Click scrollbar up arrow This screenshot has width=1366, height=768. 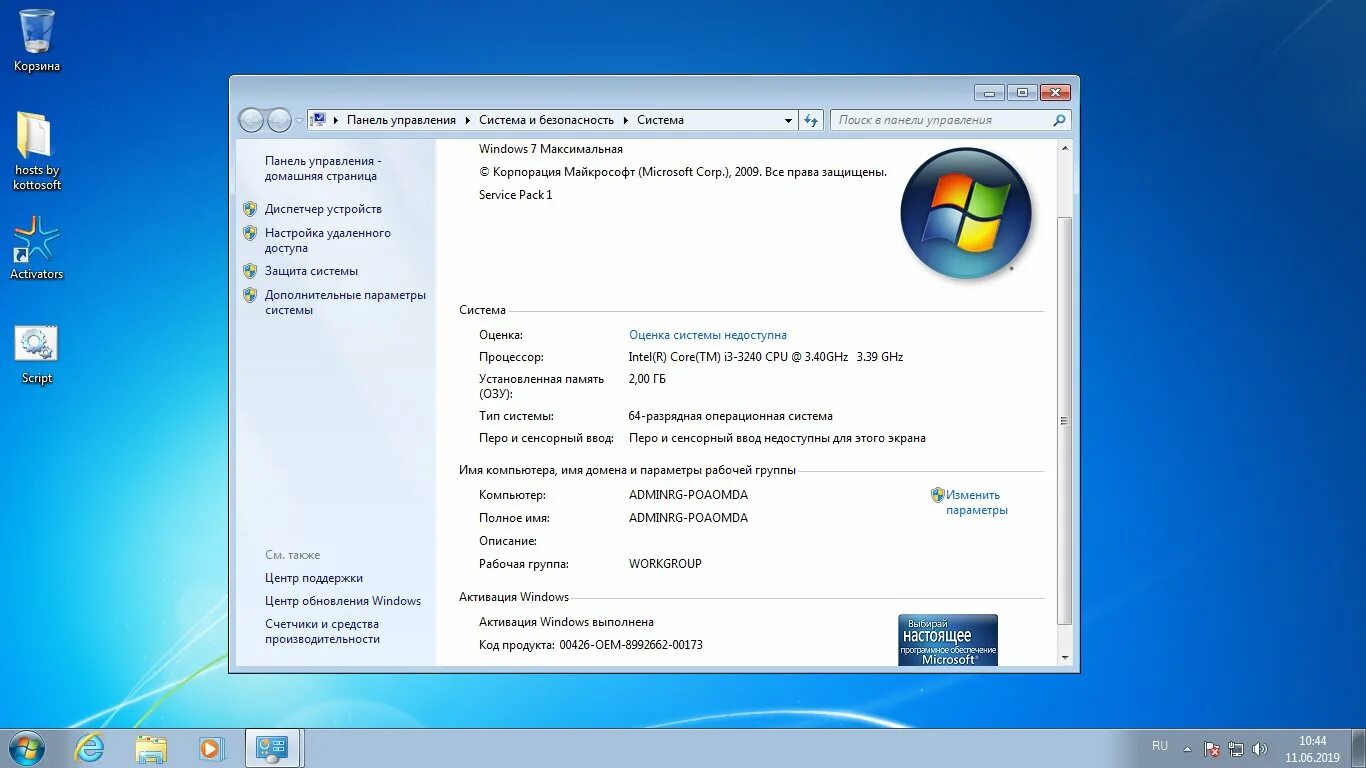1064,148
